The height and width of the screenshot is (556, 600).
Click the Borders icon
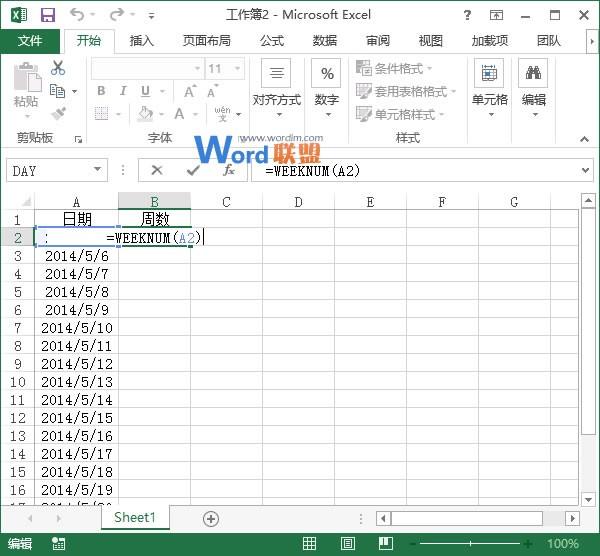(x=101, y=114)
